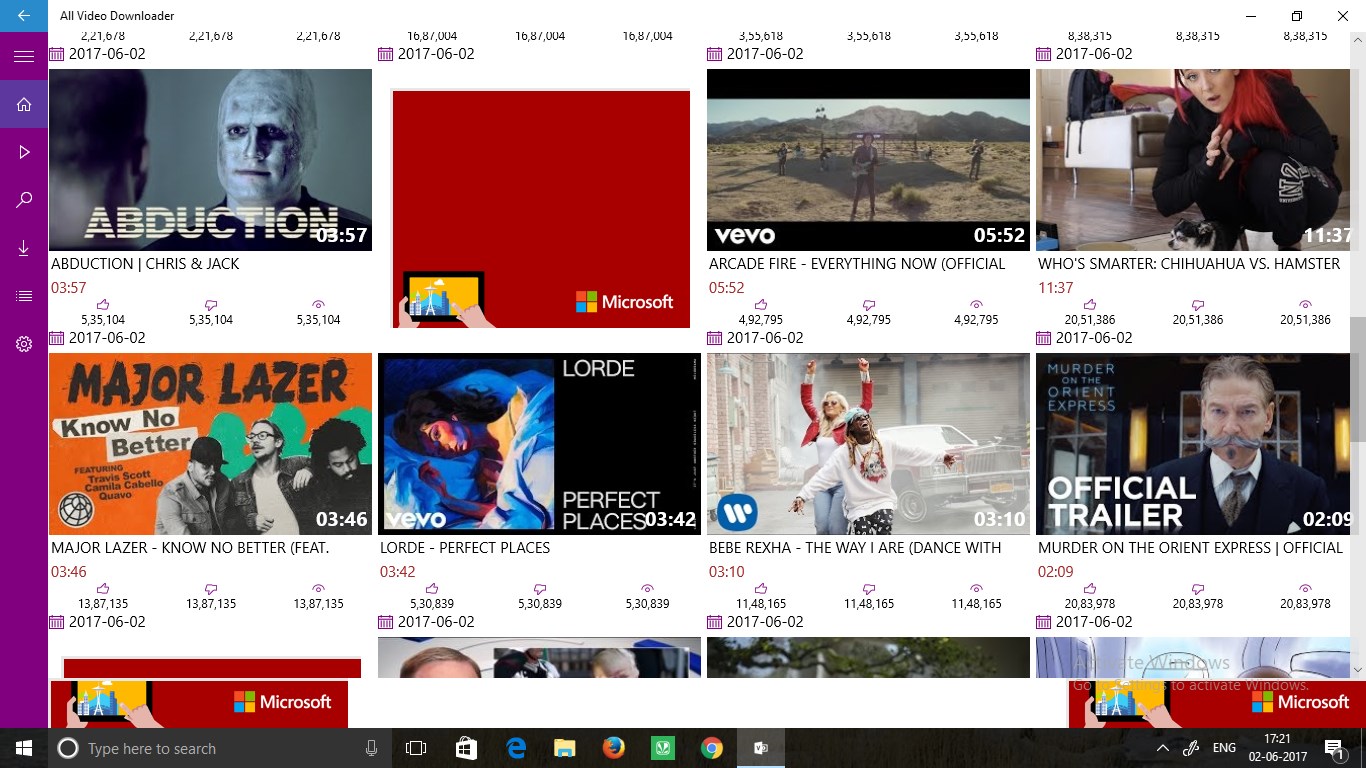Click the down arrow of the vertical scrollbar
1366x768 pixels.
tap(1358, 669)
